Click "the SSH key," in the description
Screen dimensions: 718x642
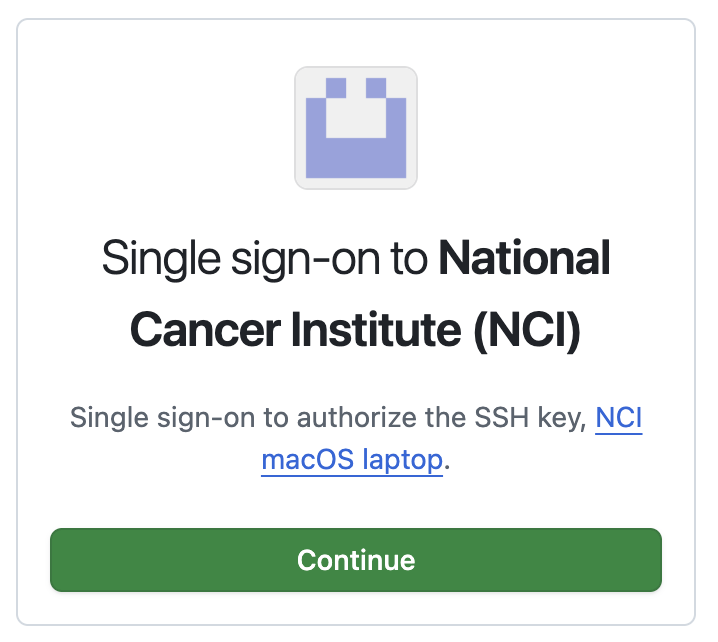504,418
